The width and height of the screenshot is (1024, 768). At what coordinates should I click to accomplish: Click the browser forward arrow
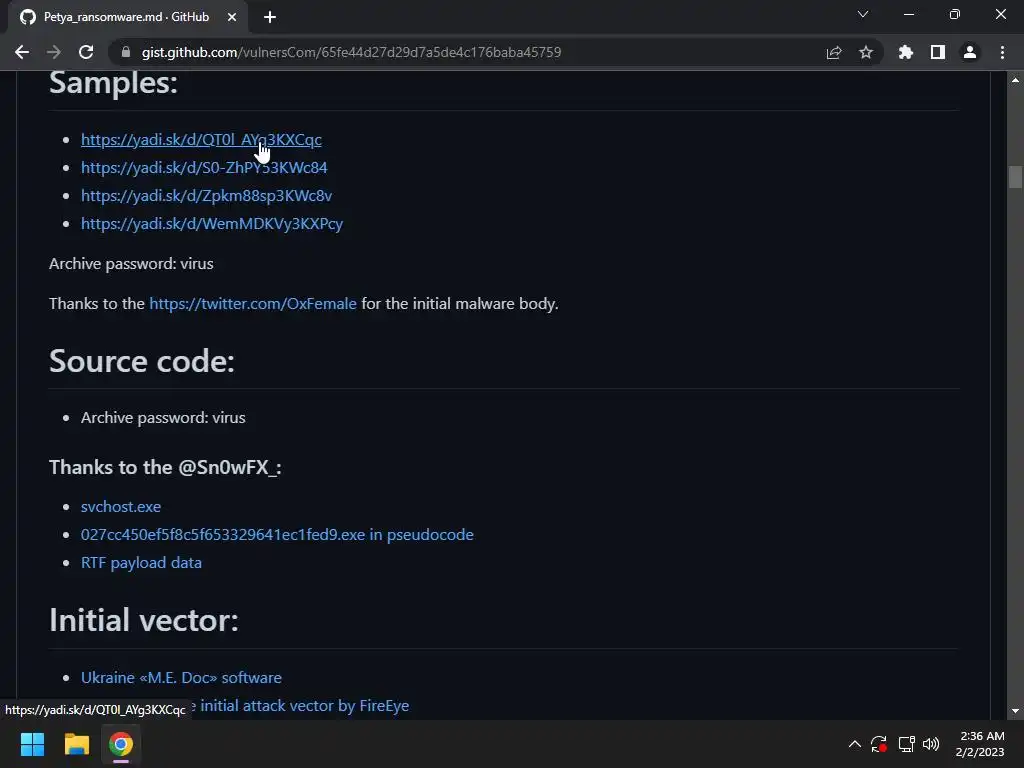point(54,52)
